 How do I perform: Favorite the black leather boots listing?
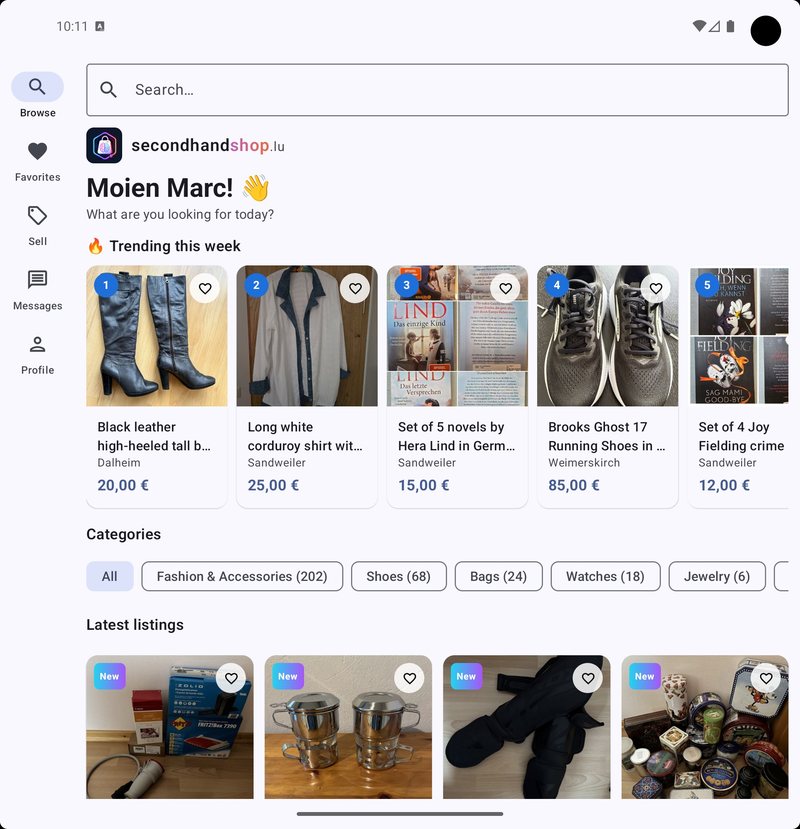[x=205, y=288]
